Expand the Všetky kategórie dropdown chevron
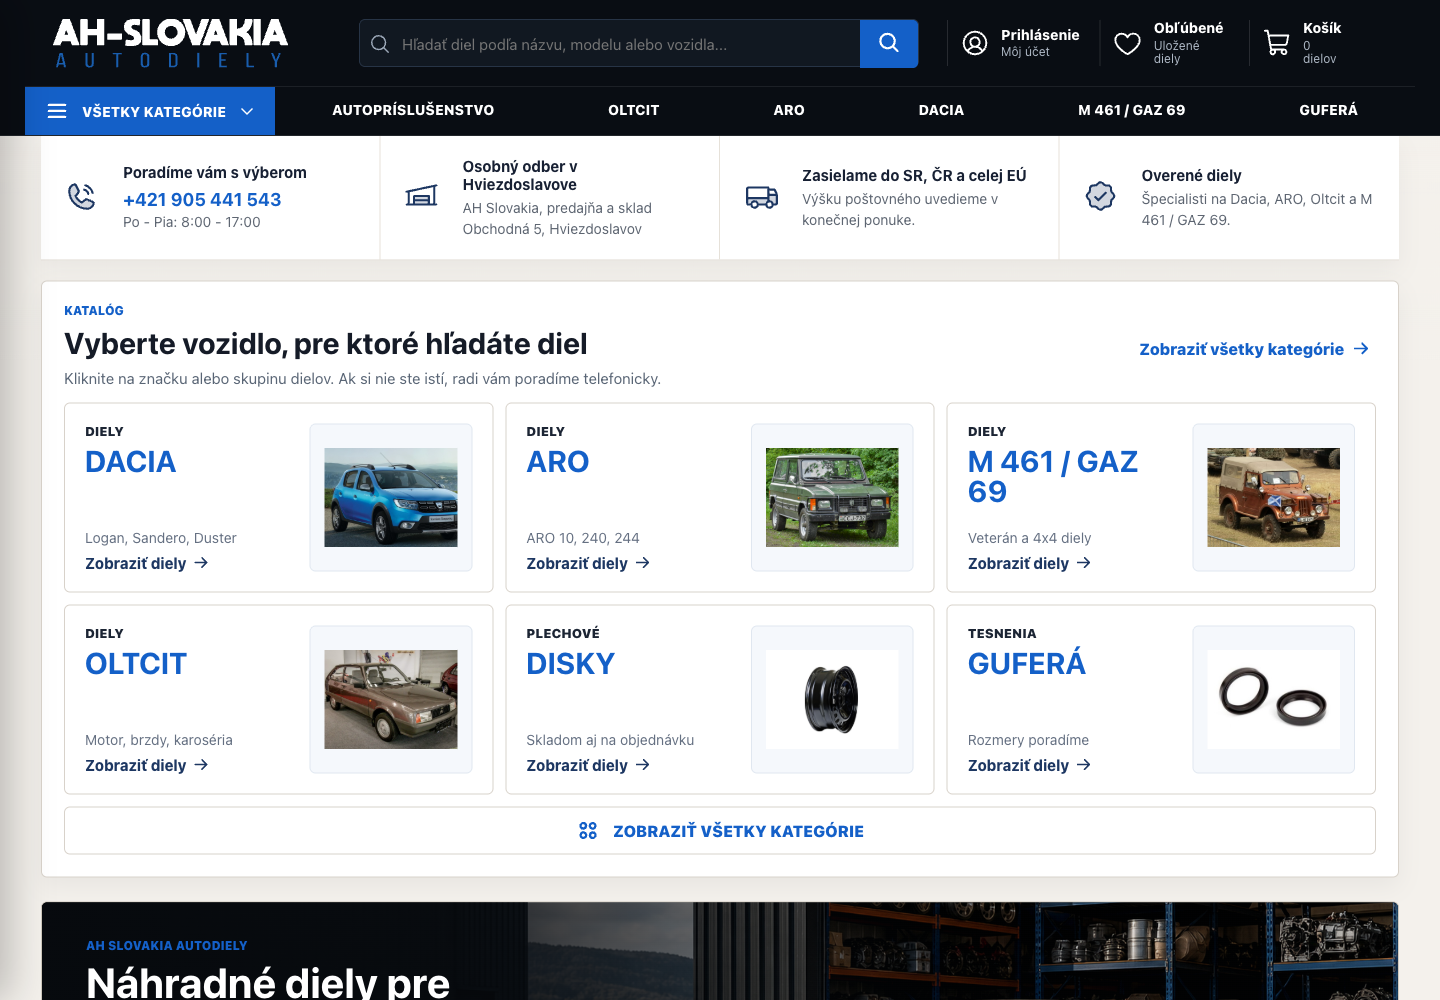This screenshot has height=1000, width=1440. pos(247,111)
